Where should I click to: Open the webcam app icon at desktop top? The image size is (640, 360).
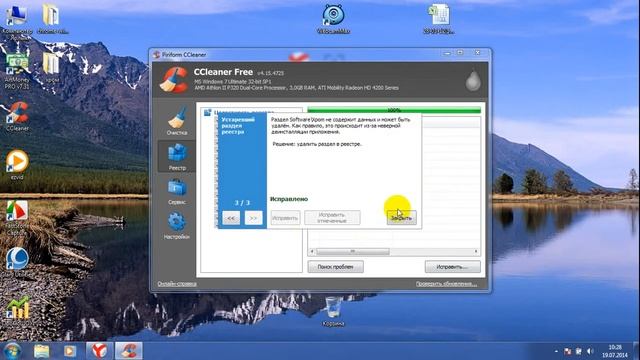[x=333, y=19]
